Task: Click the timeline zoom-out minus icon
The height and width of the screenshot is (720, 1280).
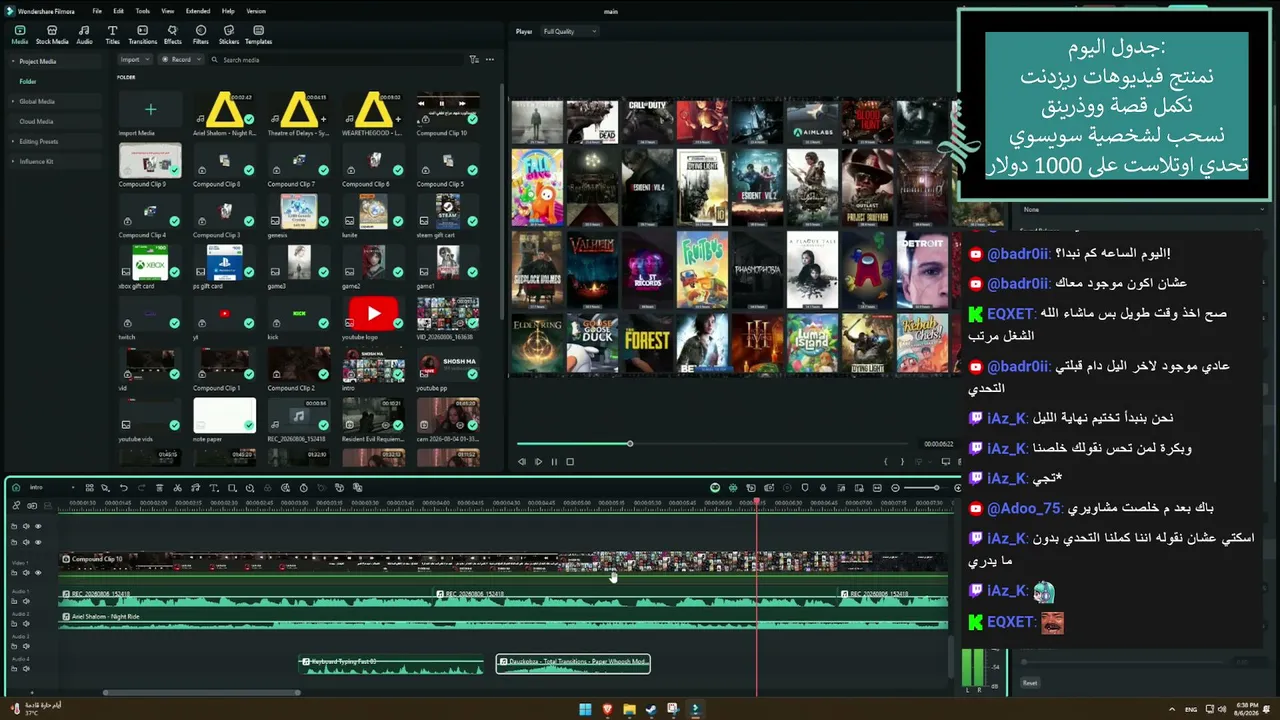Action: 895,488
